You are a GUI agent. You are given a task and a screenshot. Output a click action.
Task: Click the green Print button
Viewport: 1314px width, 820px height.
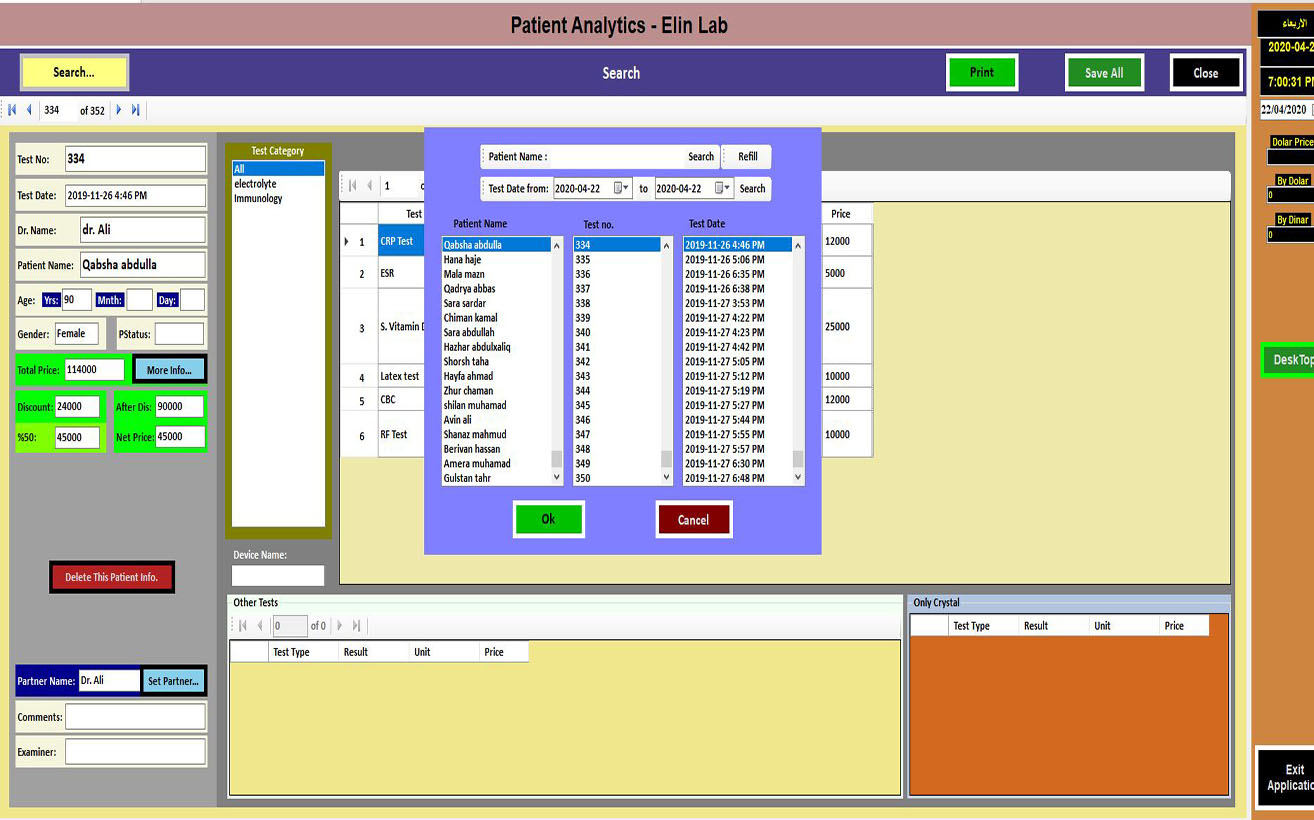click(x=982, y=72)
